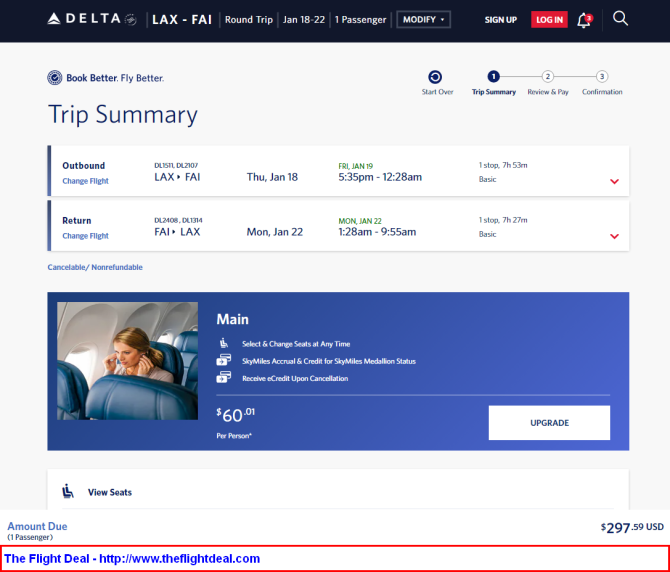The width and height of the screenshot is (670, 572).
Task: Click the SkyMiles Accrual card icon
Action: [x=223, y=360]
